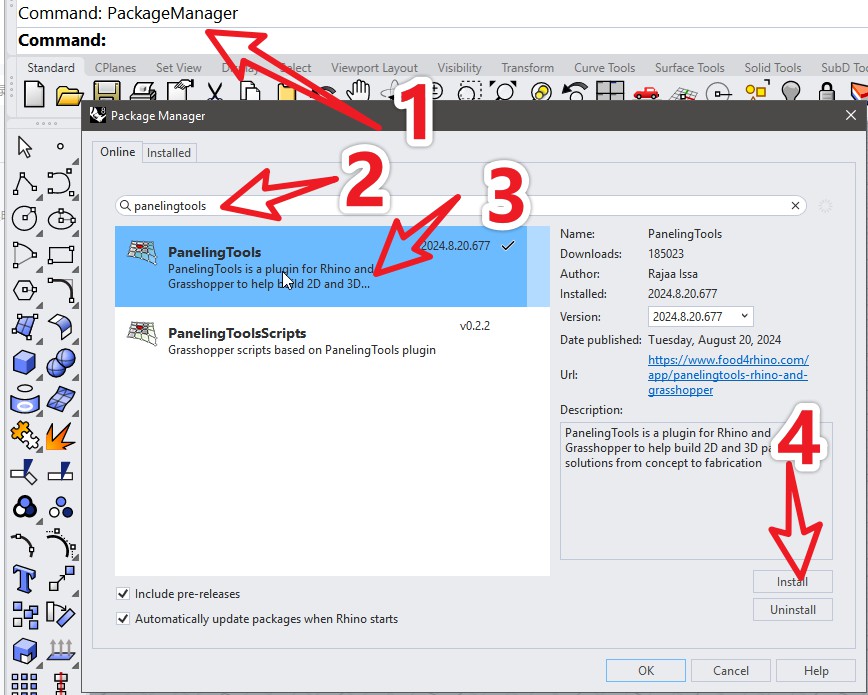Click the Zoom Extents magnifier icon

pyautogui.click(x=503, y=91)
